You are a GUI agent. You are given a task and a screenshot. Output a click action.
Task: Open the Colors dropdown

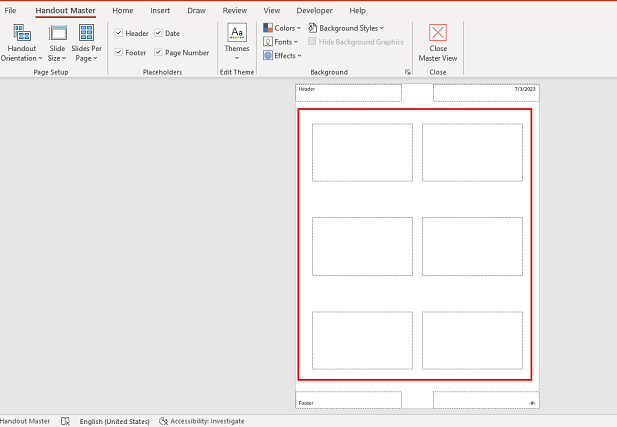282,28
